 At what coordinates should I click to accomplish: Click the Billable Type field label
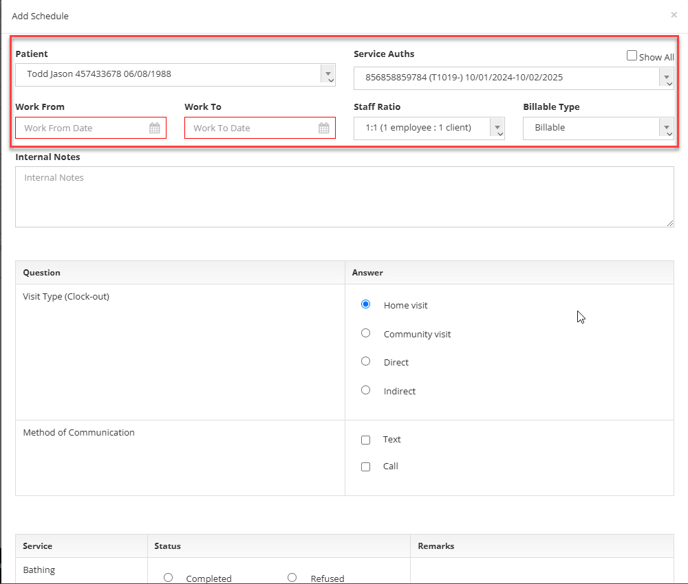[x=551, y=107]
